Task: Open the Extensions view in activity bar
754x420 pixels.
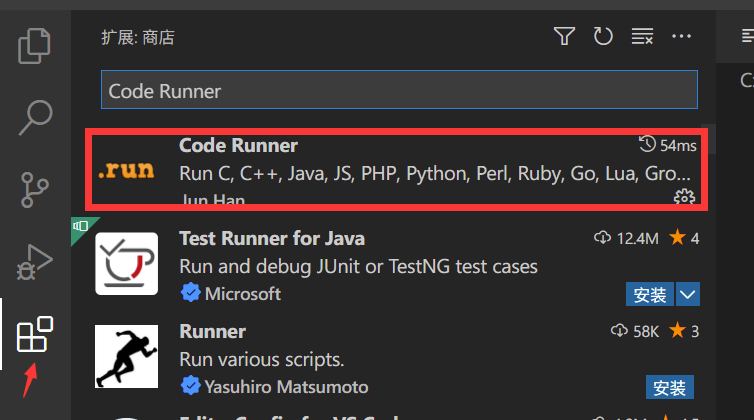Action: (35, 334)
